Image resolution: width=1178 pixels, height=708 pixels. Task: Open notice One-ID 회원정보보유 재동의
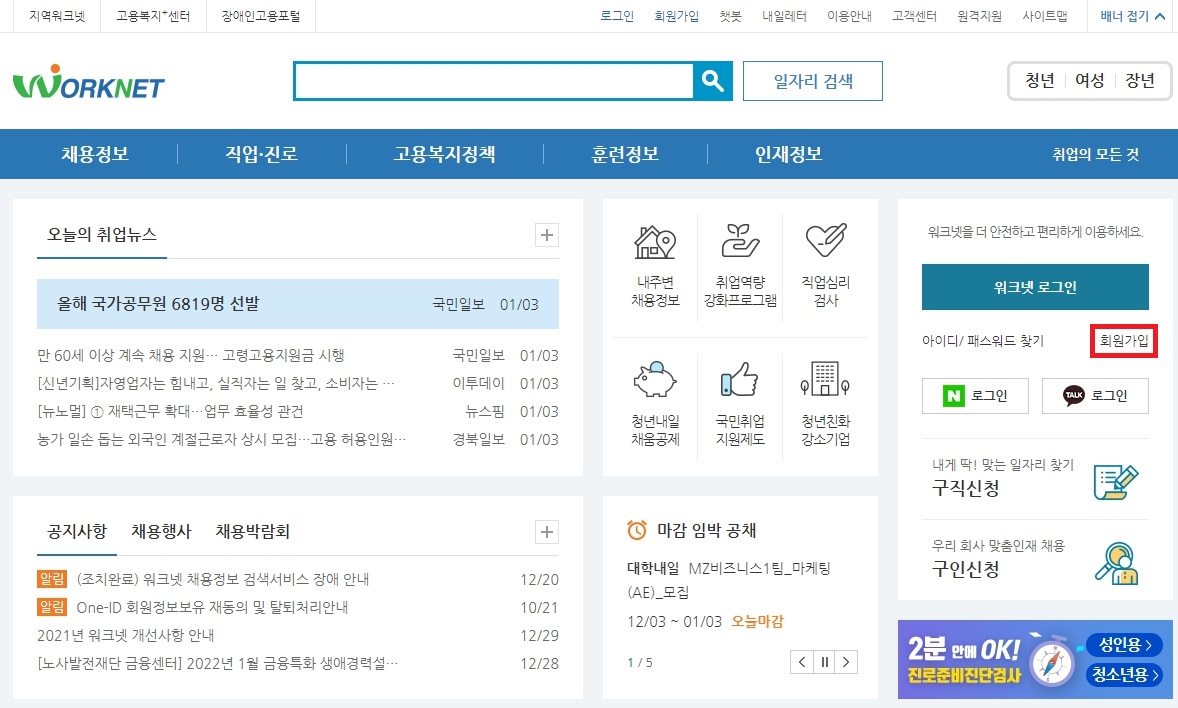coord(213,607)
